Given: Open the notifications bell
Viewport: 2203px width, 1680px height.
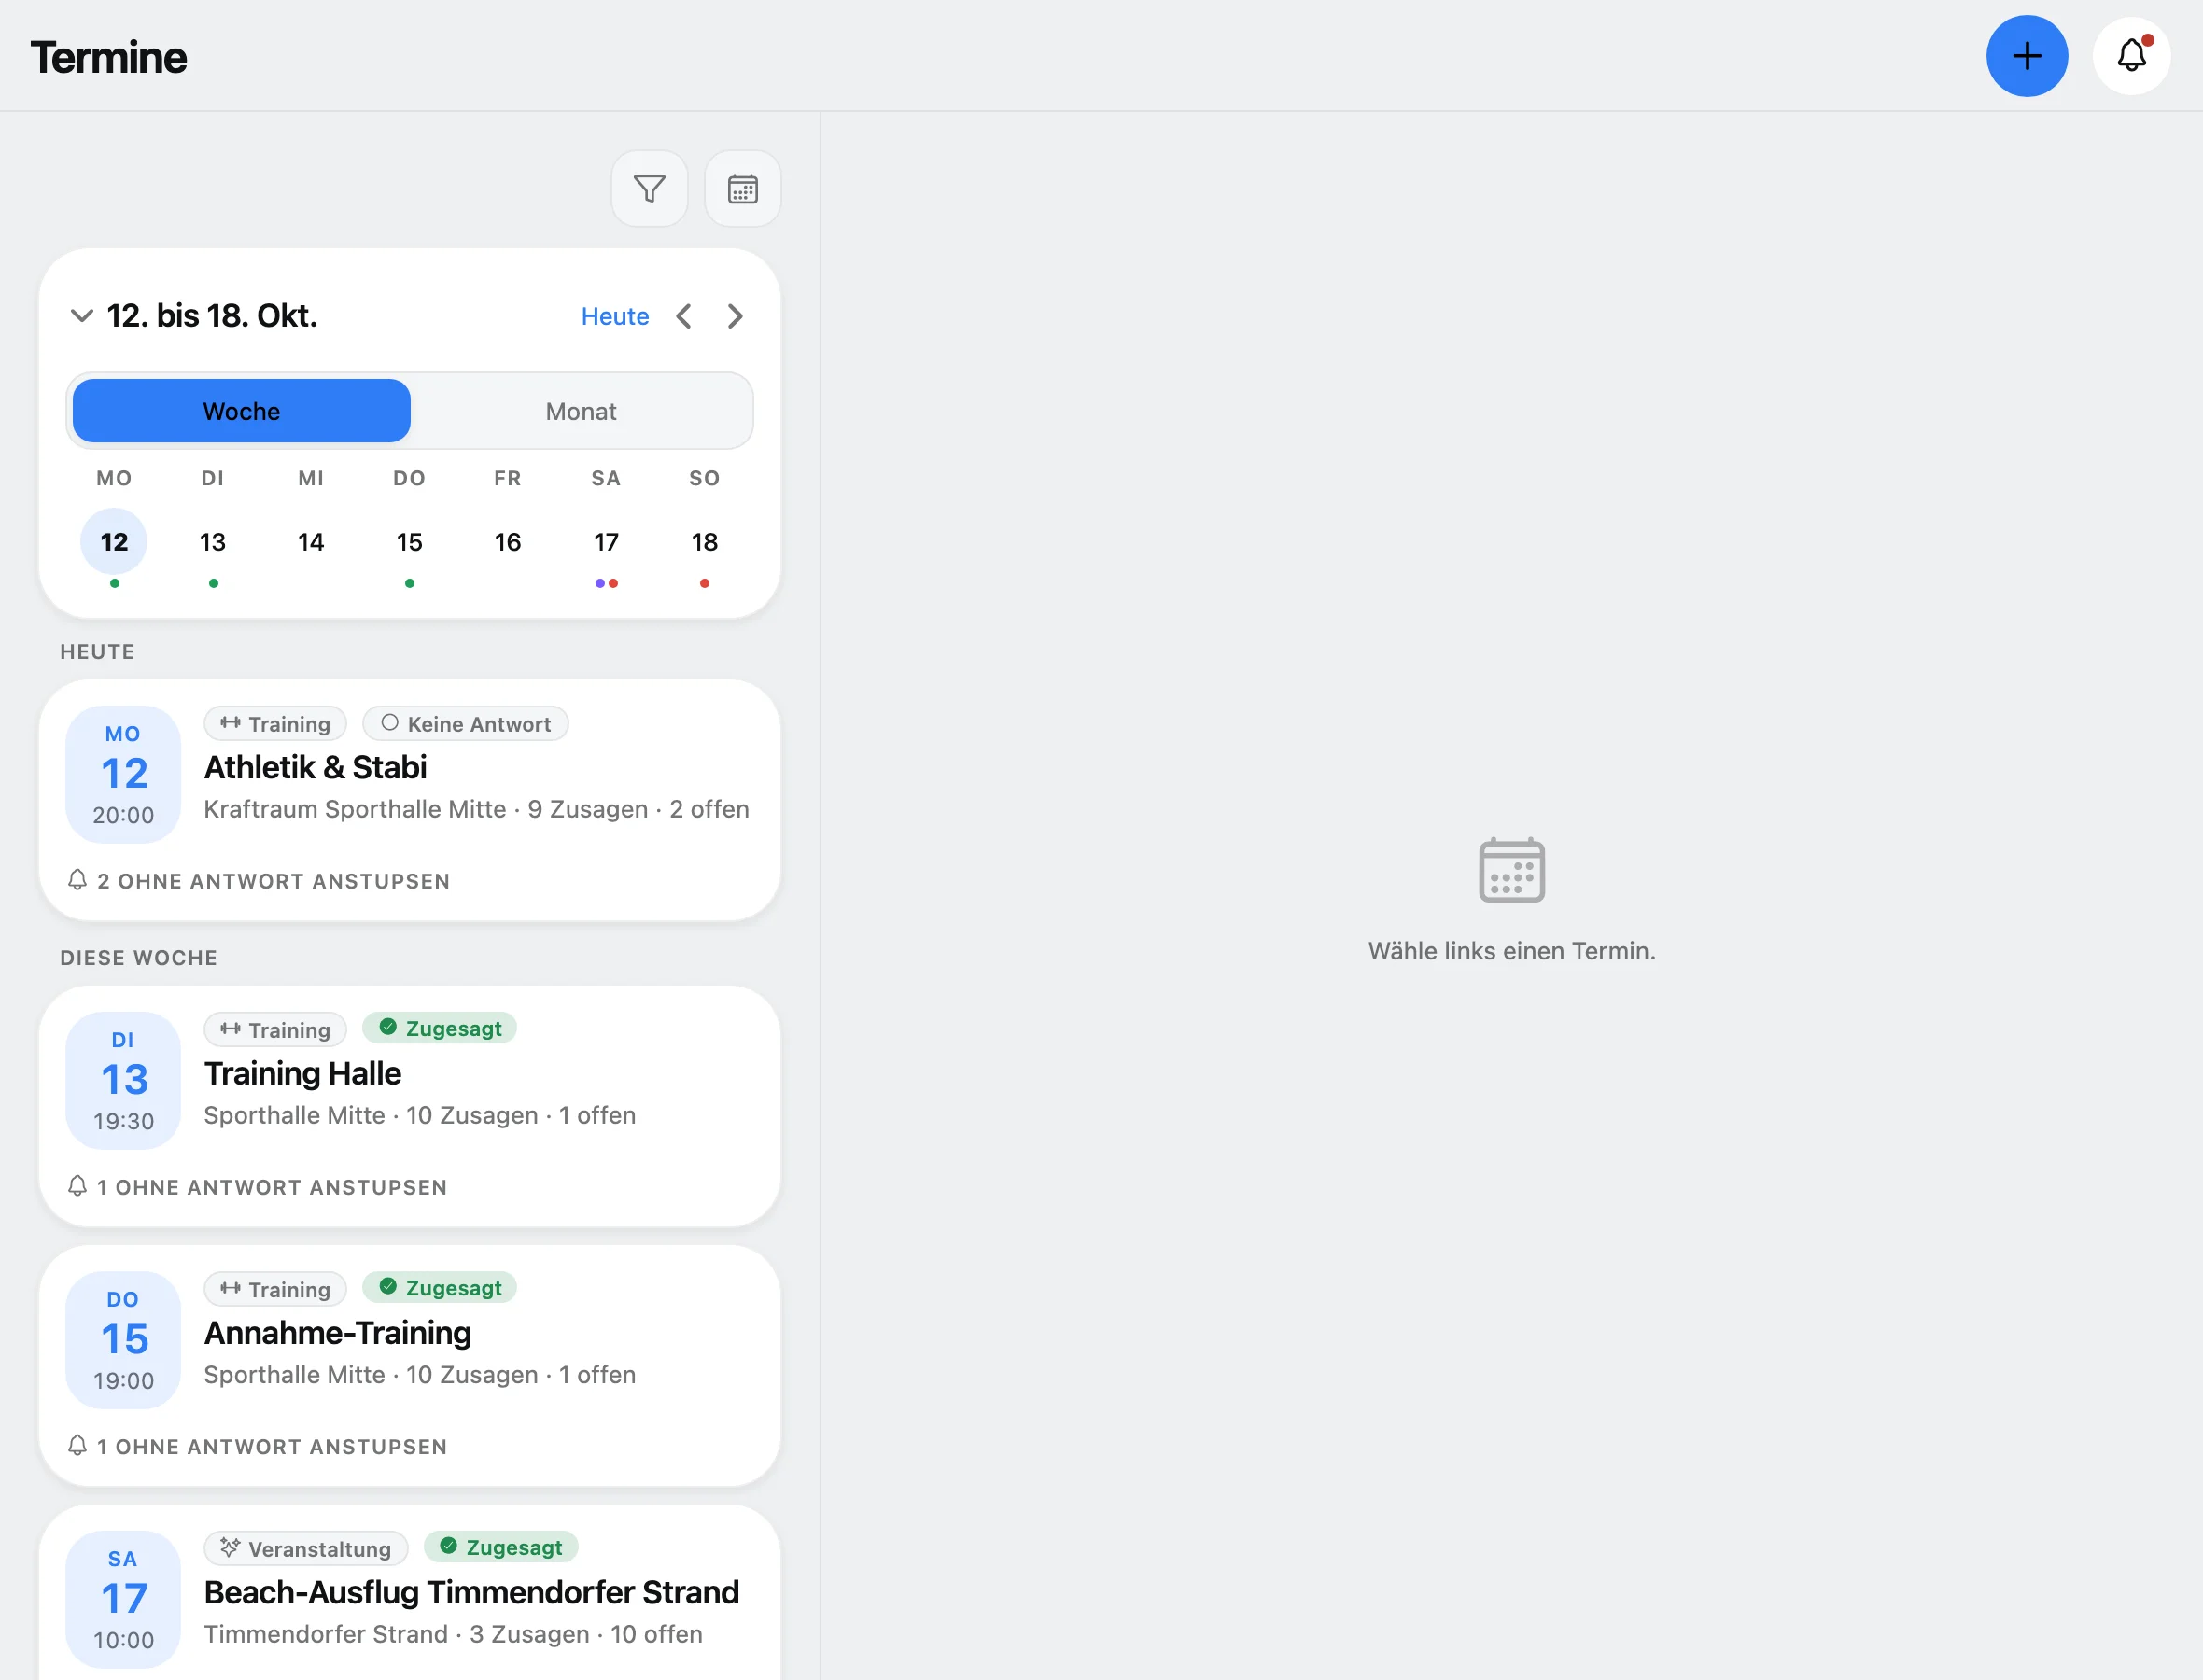Looking at the screenshot, I should (x=2131, y=56).
